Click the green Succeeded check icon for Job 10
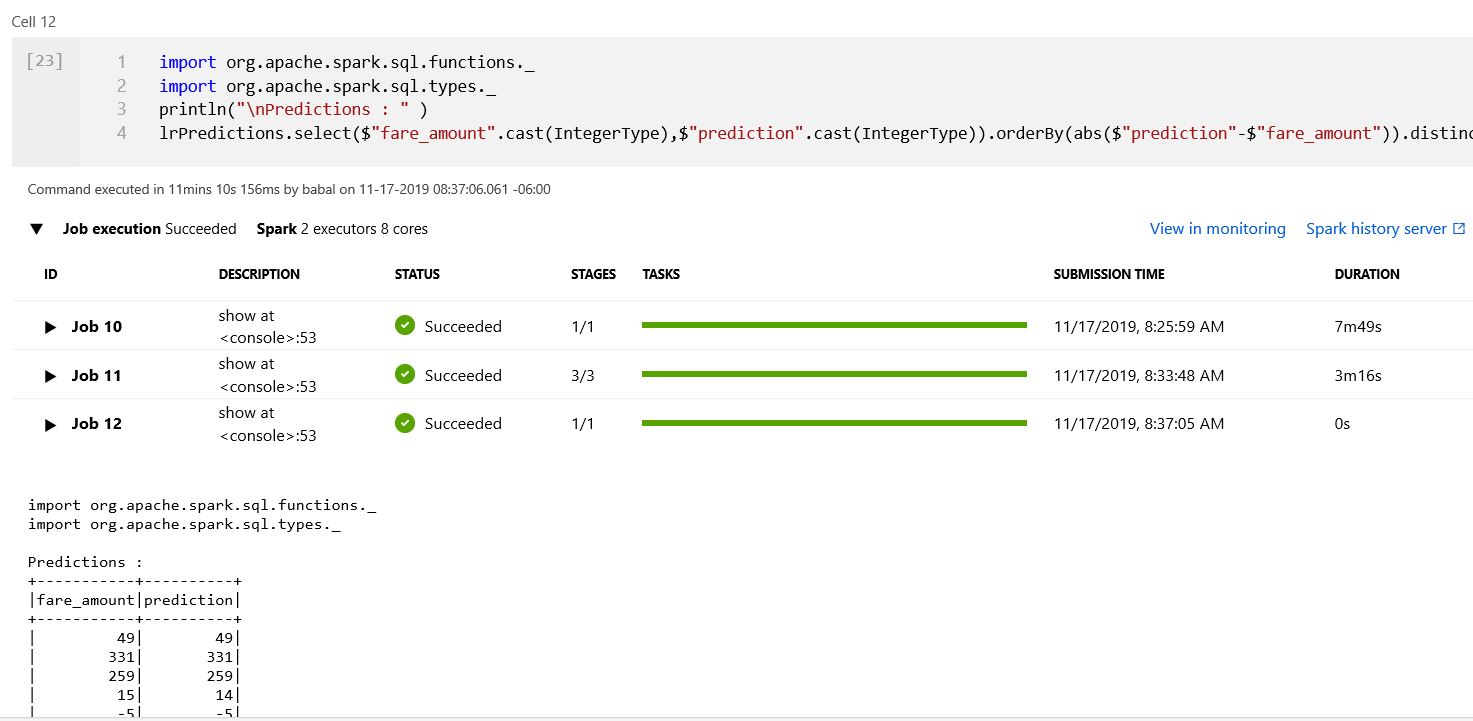The width and height of the screenshot is (1473, 721). pos(405,326)
